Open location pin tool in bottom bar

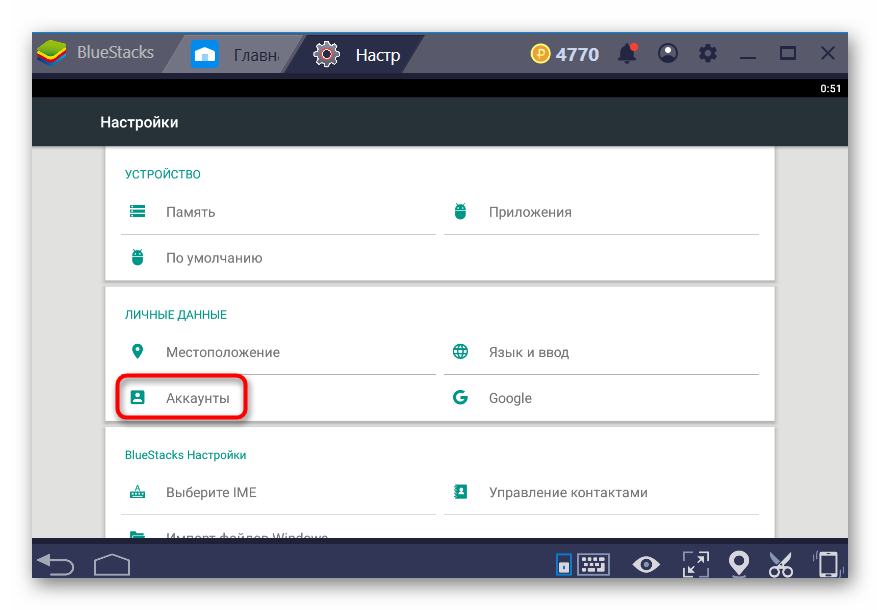[x=739, y=565]
